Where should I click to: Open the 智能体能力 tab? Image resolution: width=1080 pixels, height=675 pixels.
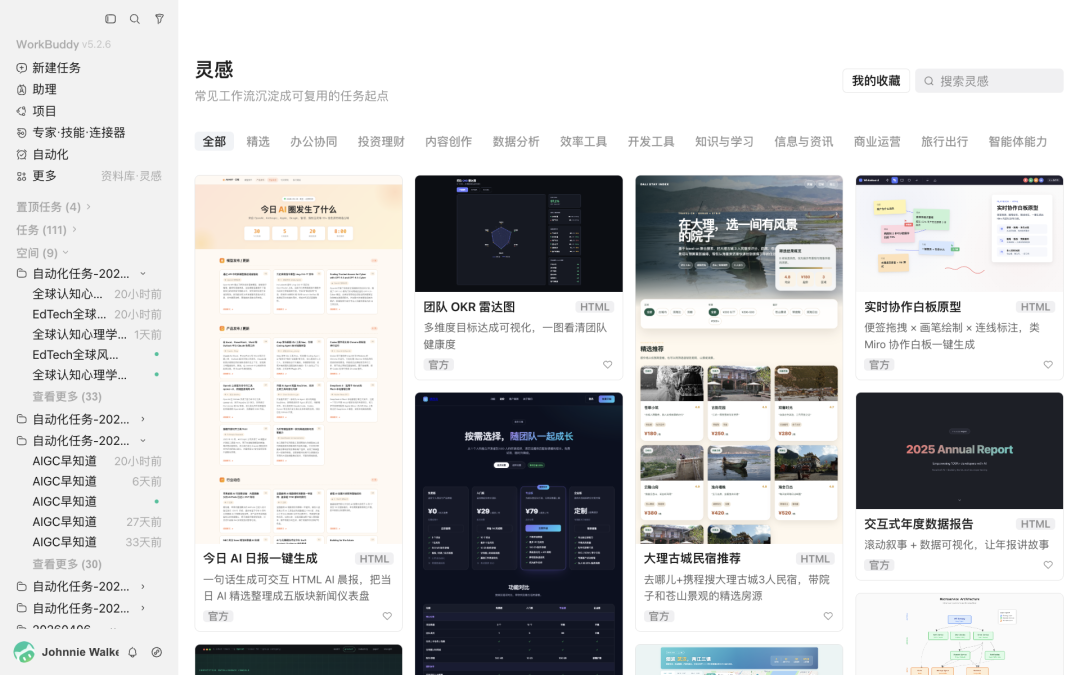click(1017, 141)
